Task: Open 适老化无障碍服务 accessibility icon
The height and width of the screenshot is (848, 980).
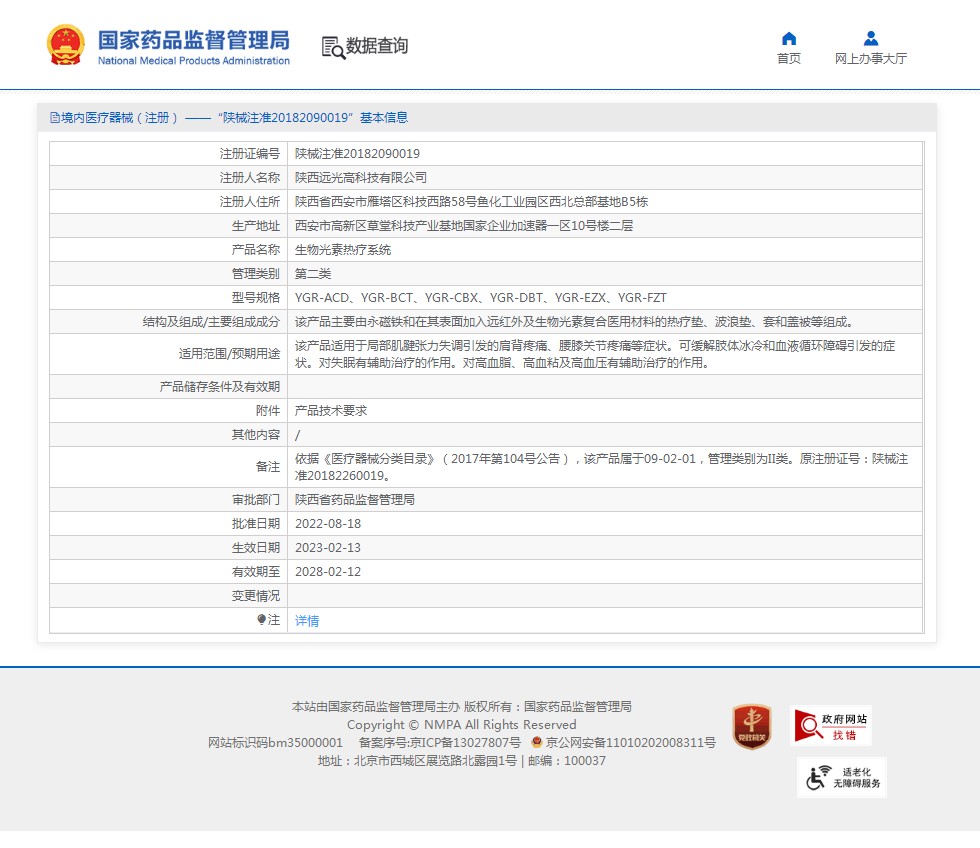Action: pyautogui.click(x=842, y=777)
